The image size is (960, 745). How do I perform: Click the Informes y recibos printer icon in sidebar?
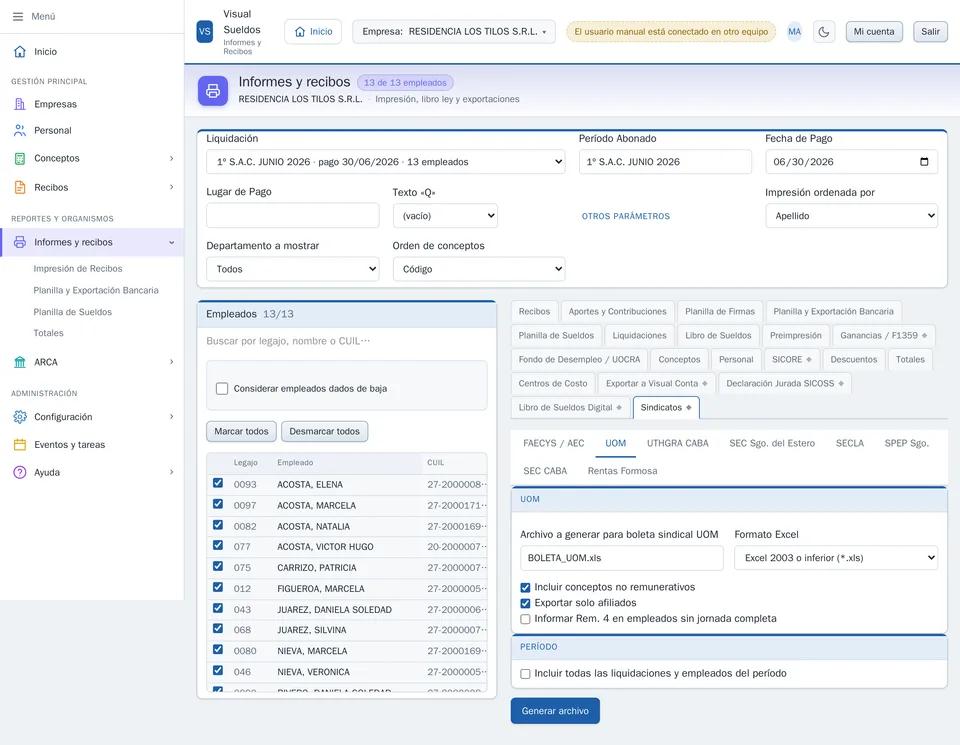tap(20, 242)
